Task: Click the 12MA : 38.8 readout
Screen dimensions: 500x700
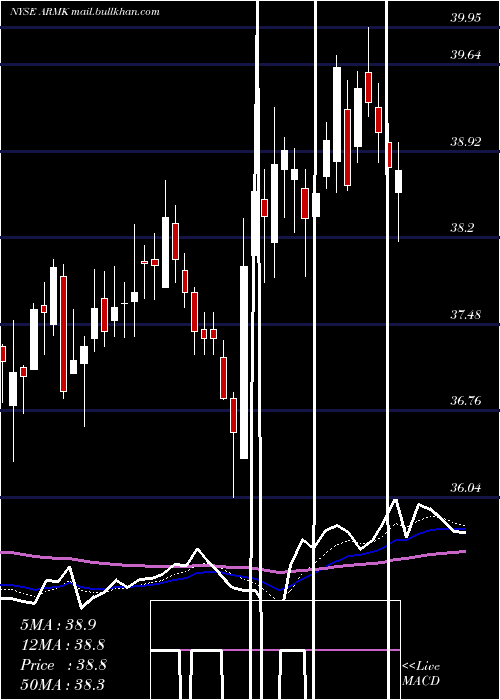Action: click(x=63, y=645)
